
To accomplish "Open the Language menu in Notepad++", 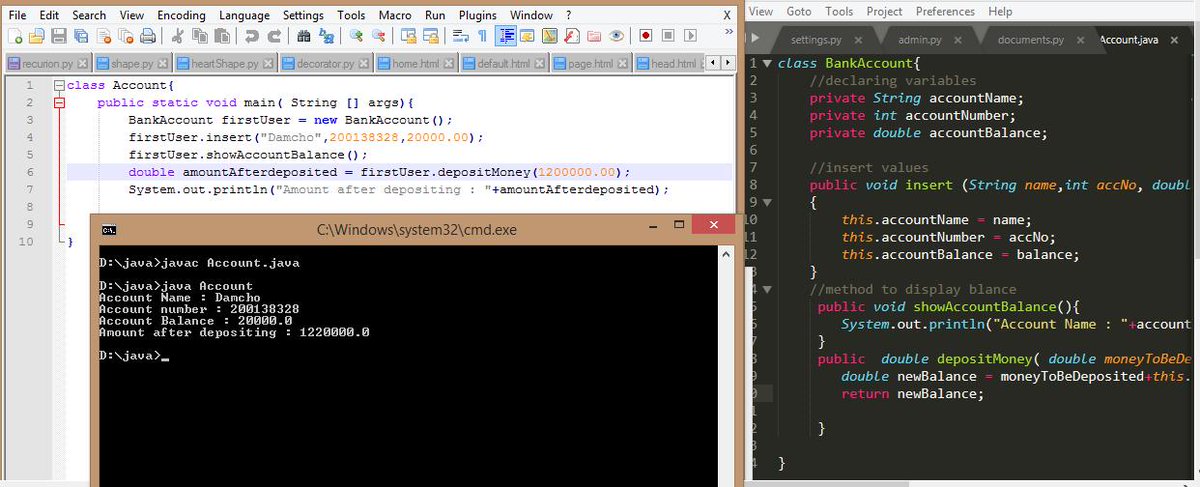I will [245, 15].
